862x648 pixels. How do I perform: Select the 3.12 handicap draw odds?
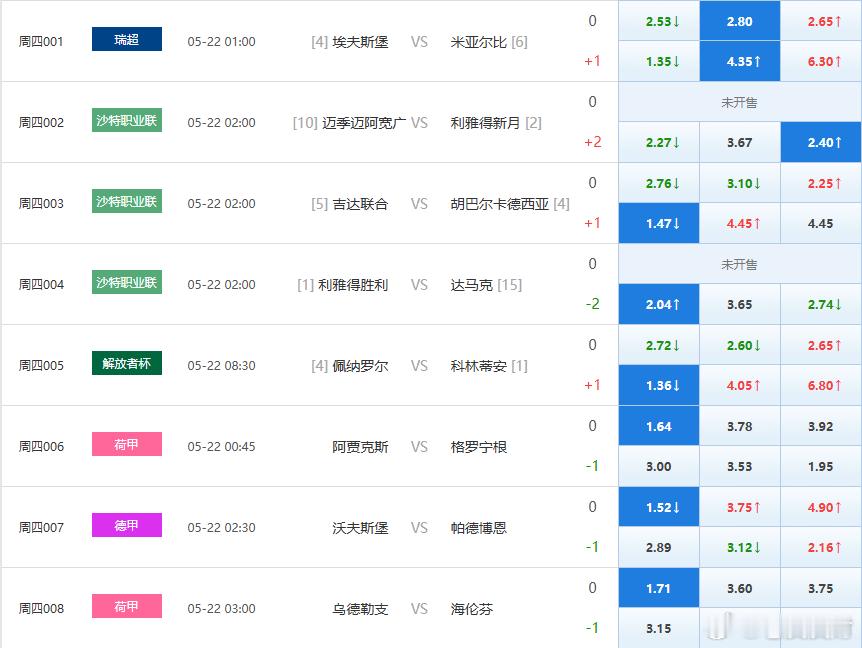point(739,547)
